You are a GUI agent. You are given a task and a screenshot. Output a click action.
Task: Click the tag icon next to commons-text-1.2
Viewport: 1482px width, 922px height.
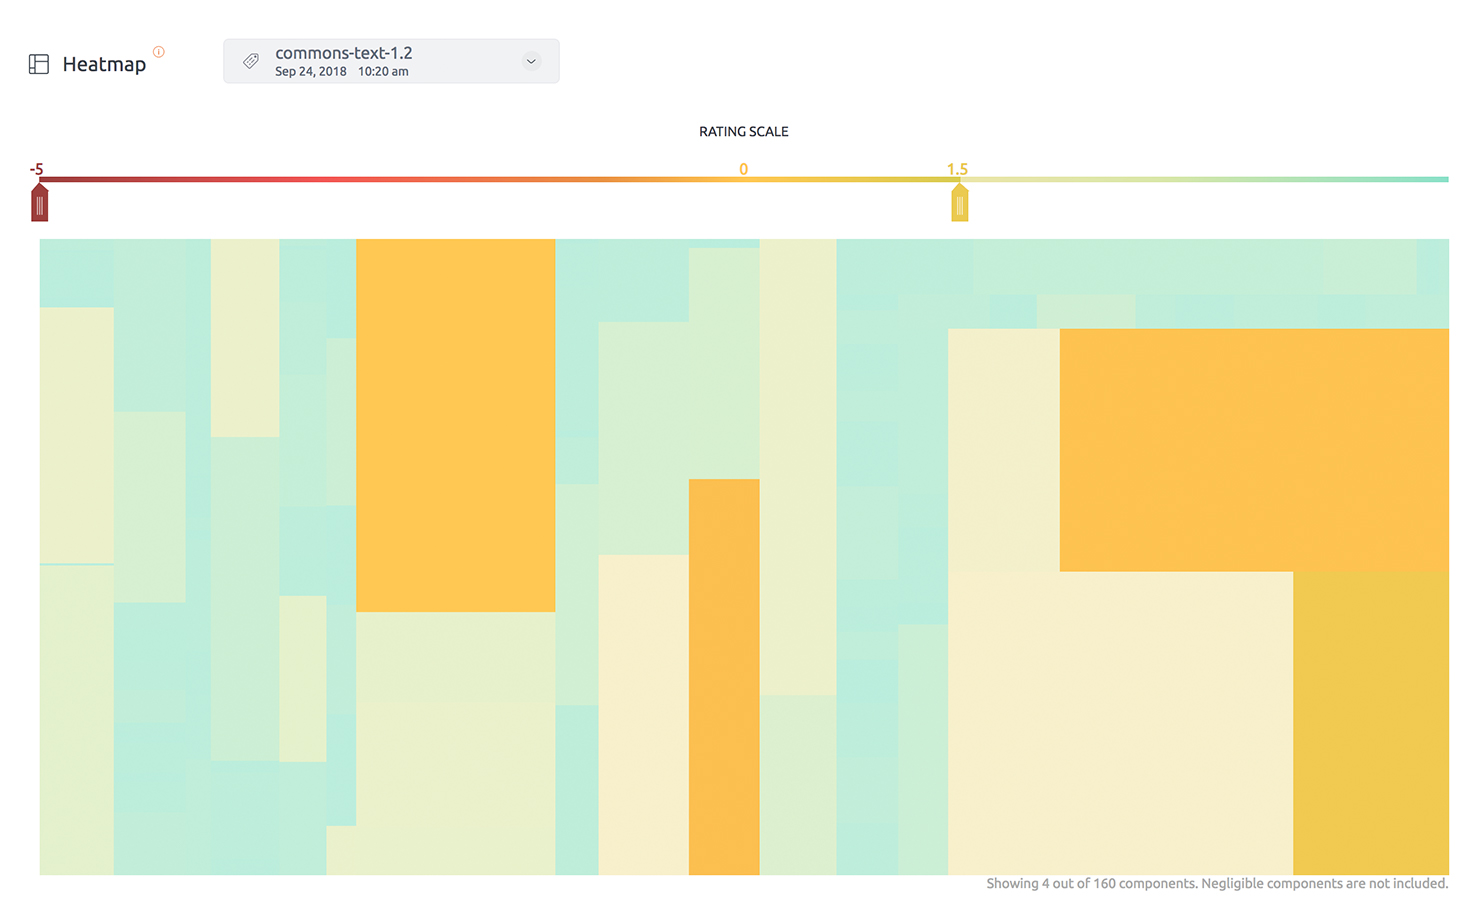249,60
